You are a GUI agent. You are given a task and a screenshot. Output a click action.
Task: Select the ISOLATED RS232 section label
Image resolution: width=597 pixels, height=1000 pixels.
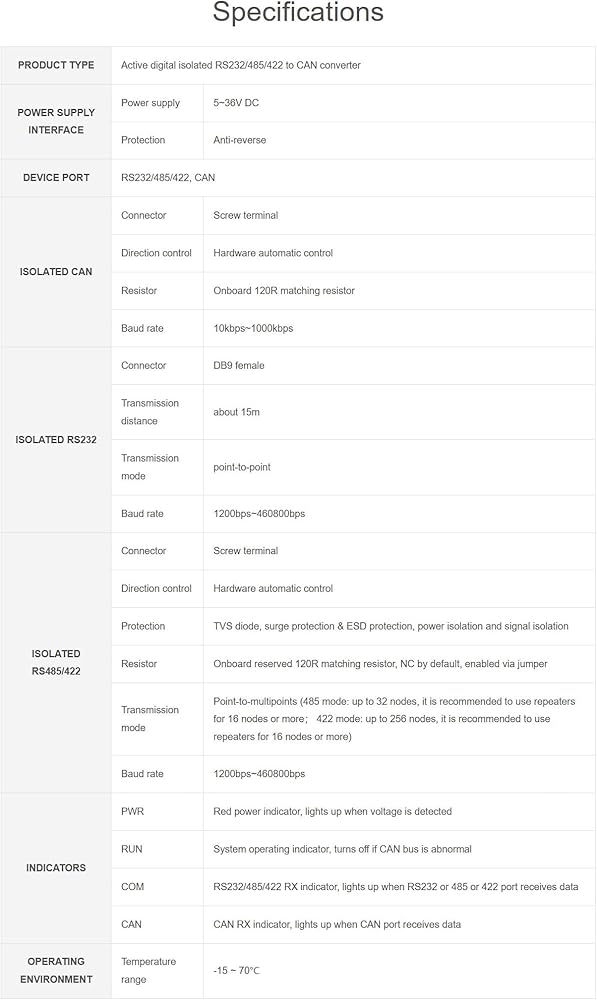click(x=56, y=439)
